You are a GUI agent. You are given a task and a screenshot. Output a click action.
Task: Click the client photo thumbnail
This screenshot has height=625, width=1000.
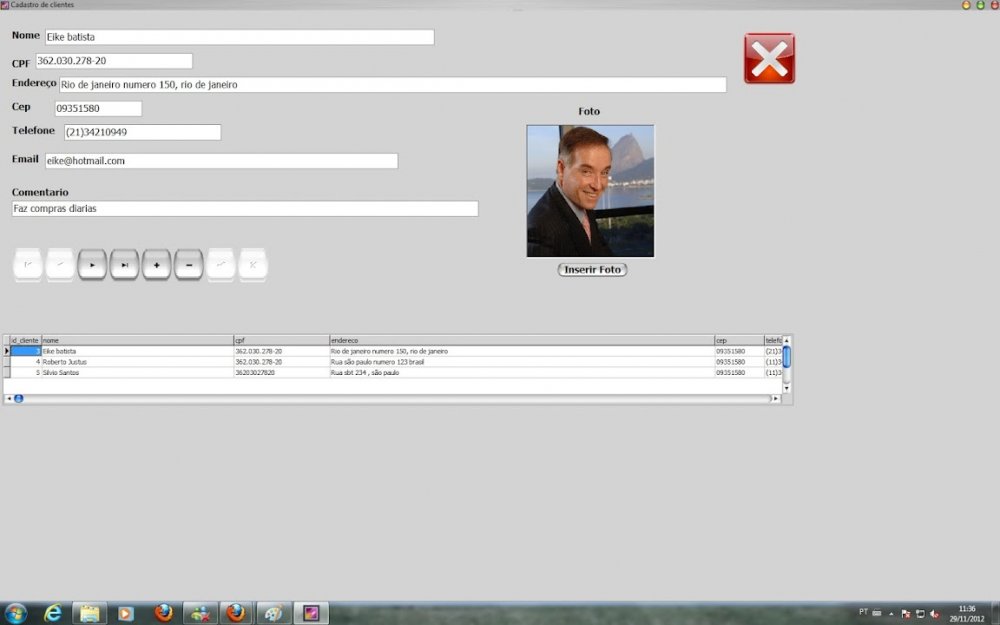tap(590, 191)
